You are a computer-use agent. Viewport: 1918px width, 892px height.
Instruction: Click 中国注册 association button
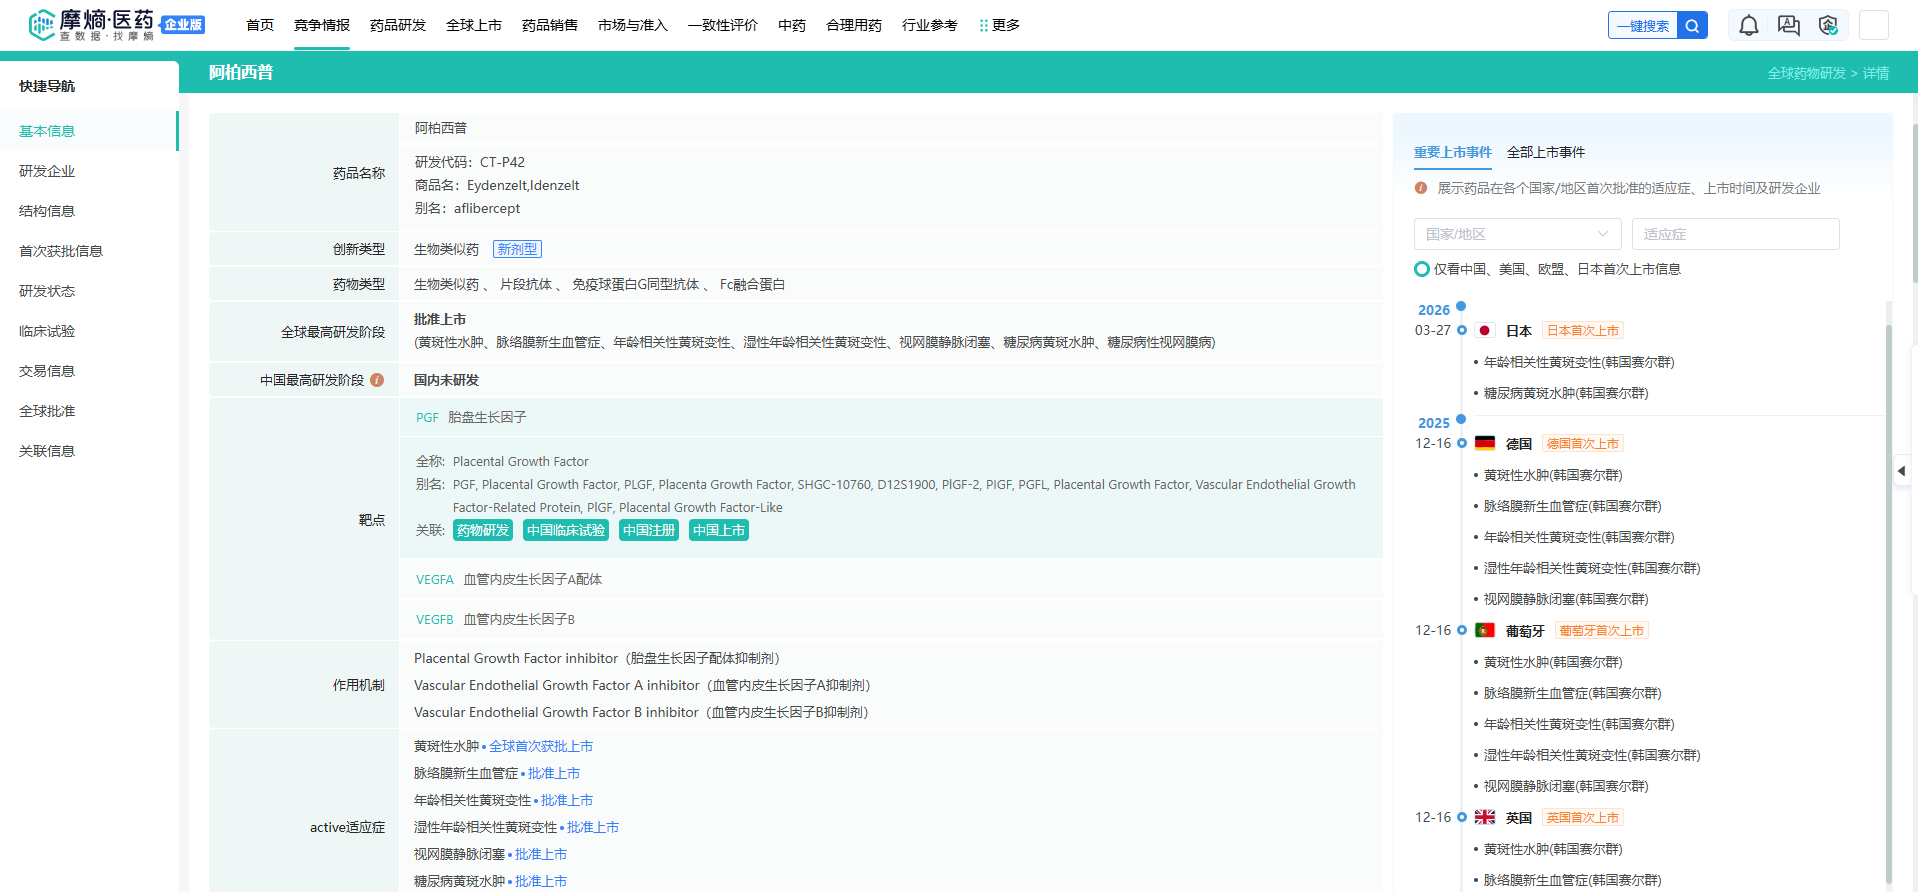coord(649,530)
